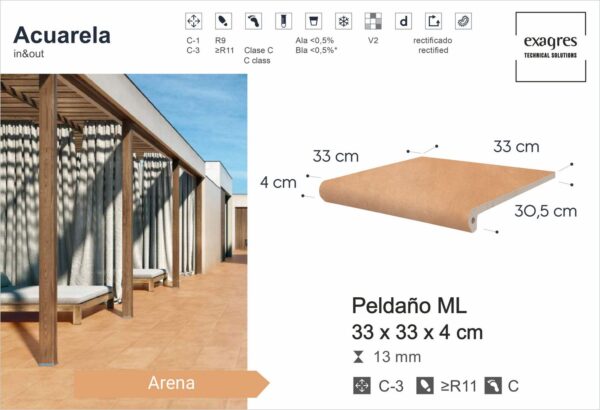Click the exagres technical solutions logo

point(551,47)
